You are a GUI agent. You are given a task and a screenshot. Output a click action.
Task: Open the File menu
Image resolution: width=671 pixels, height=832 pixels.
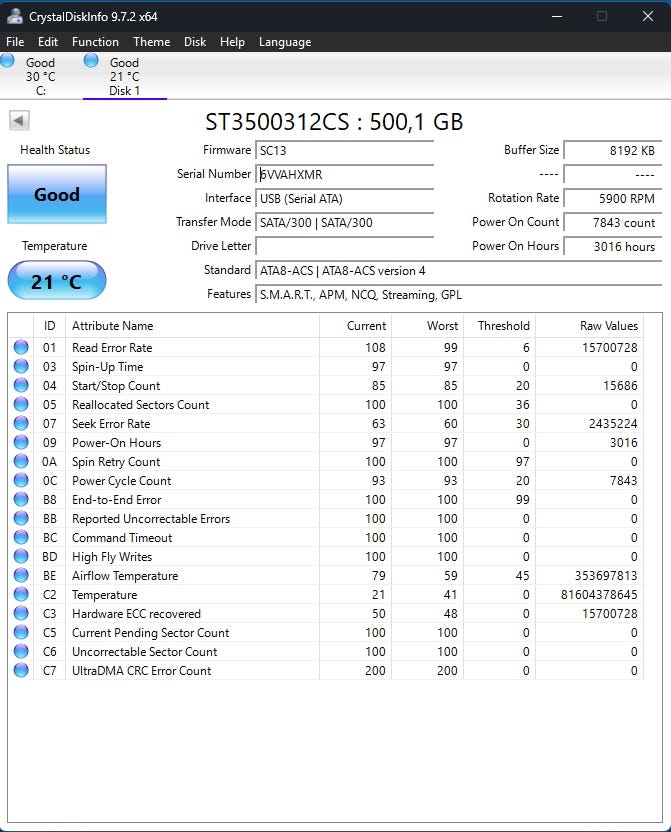pos(15,42)
